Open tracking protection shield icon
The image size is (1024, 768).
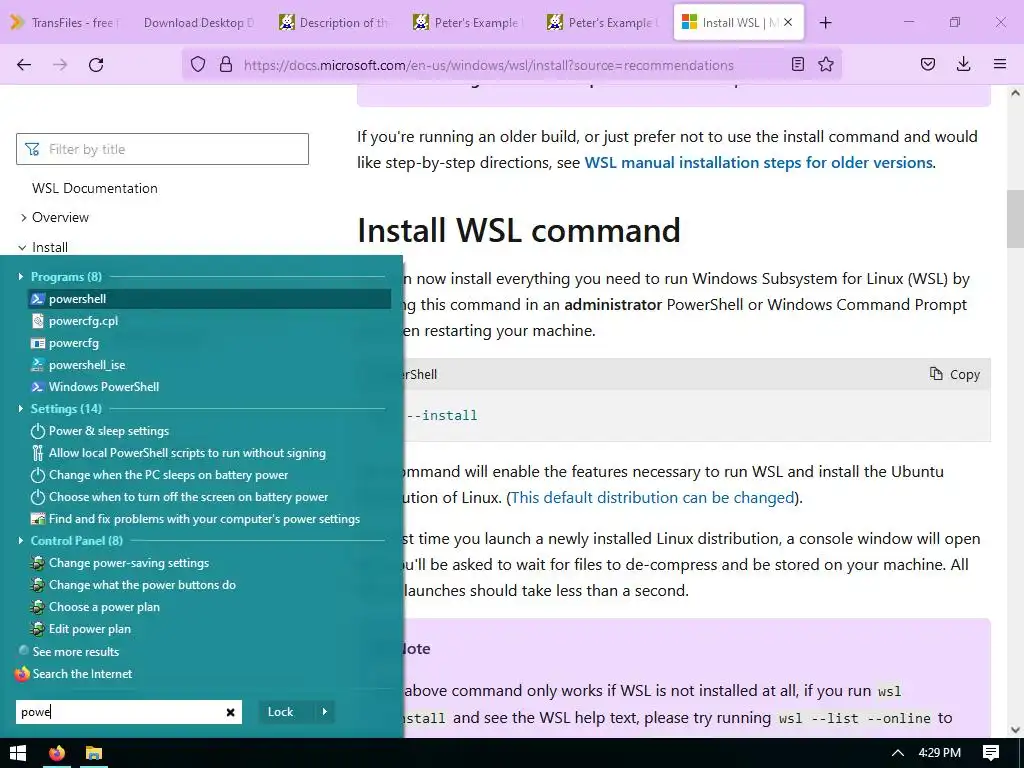(198, 65)
